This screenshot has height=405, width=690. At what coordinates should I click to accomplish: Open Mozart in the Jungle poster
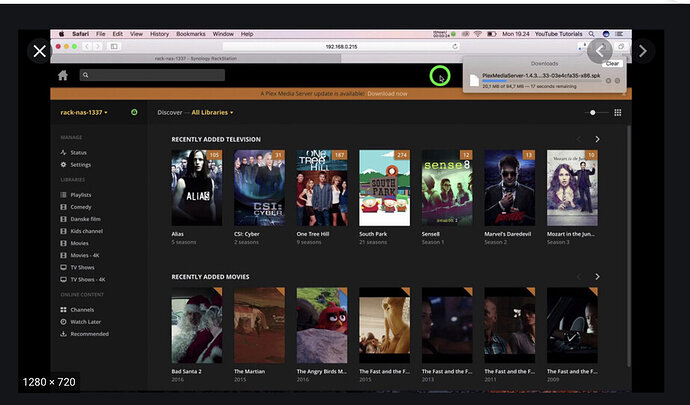tap(572, 188)
